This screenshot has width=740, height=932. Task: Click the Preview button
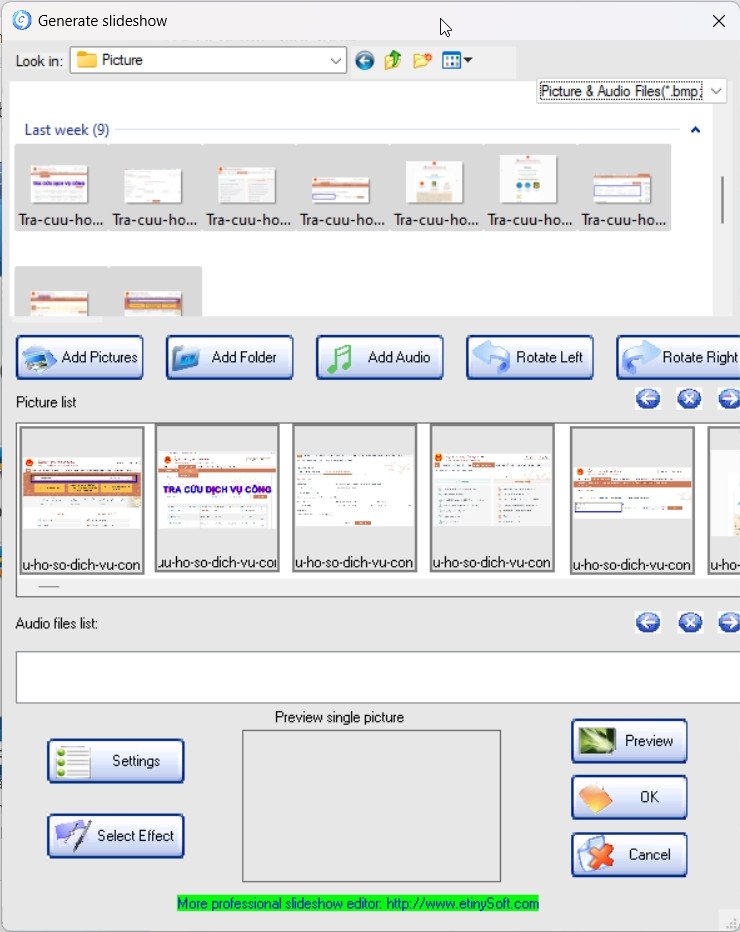click(x=629, y=741)
